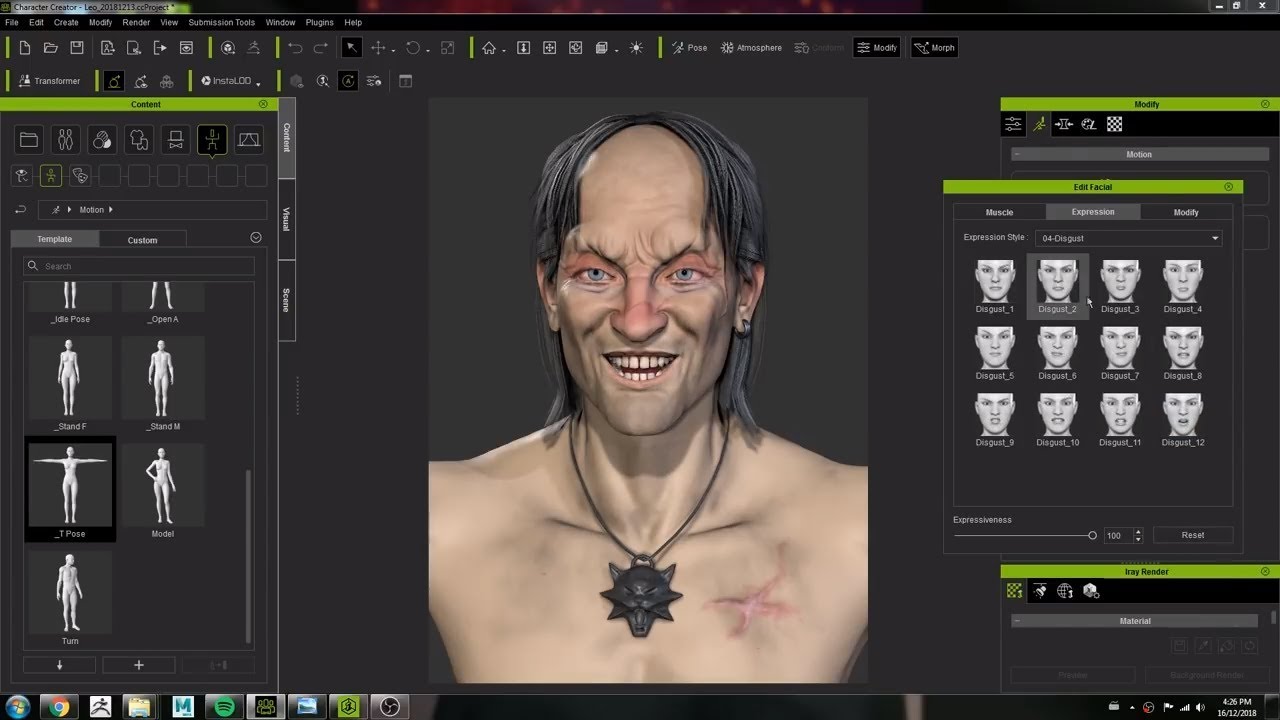Select the Actor (two figures) content category
The image size is (1280, 720).
pyautogui.click(x=65, y=140)
